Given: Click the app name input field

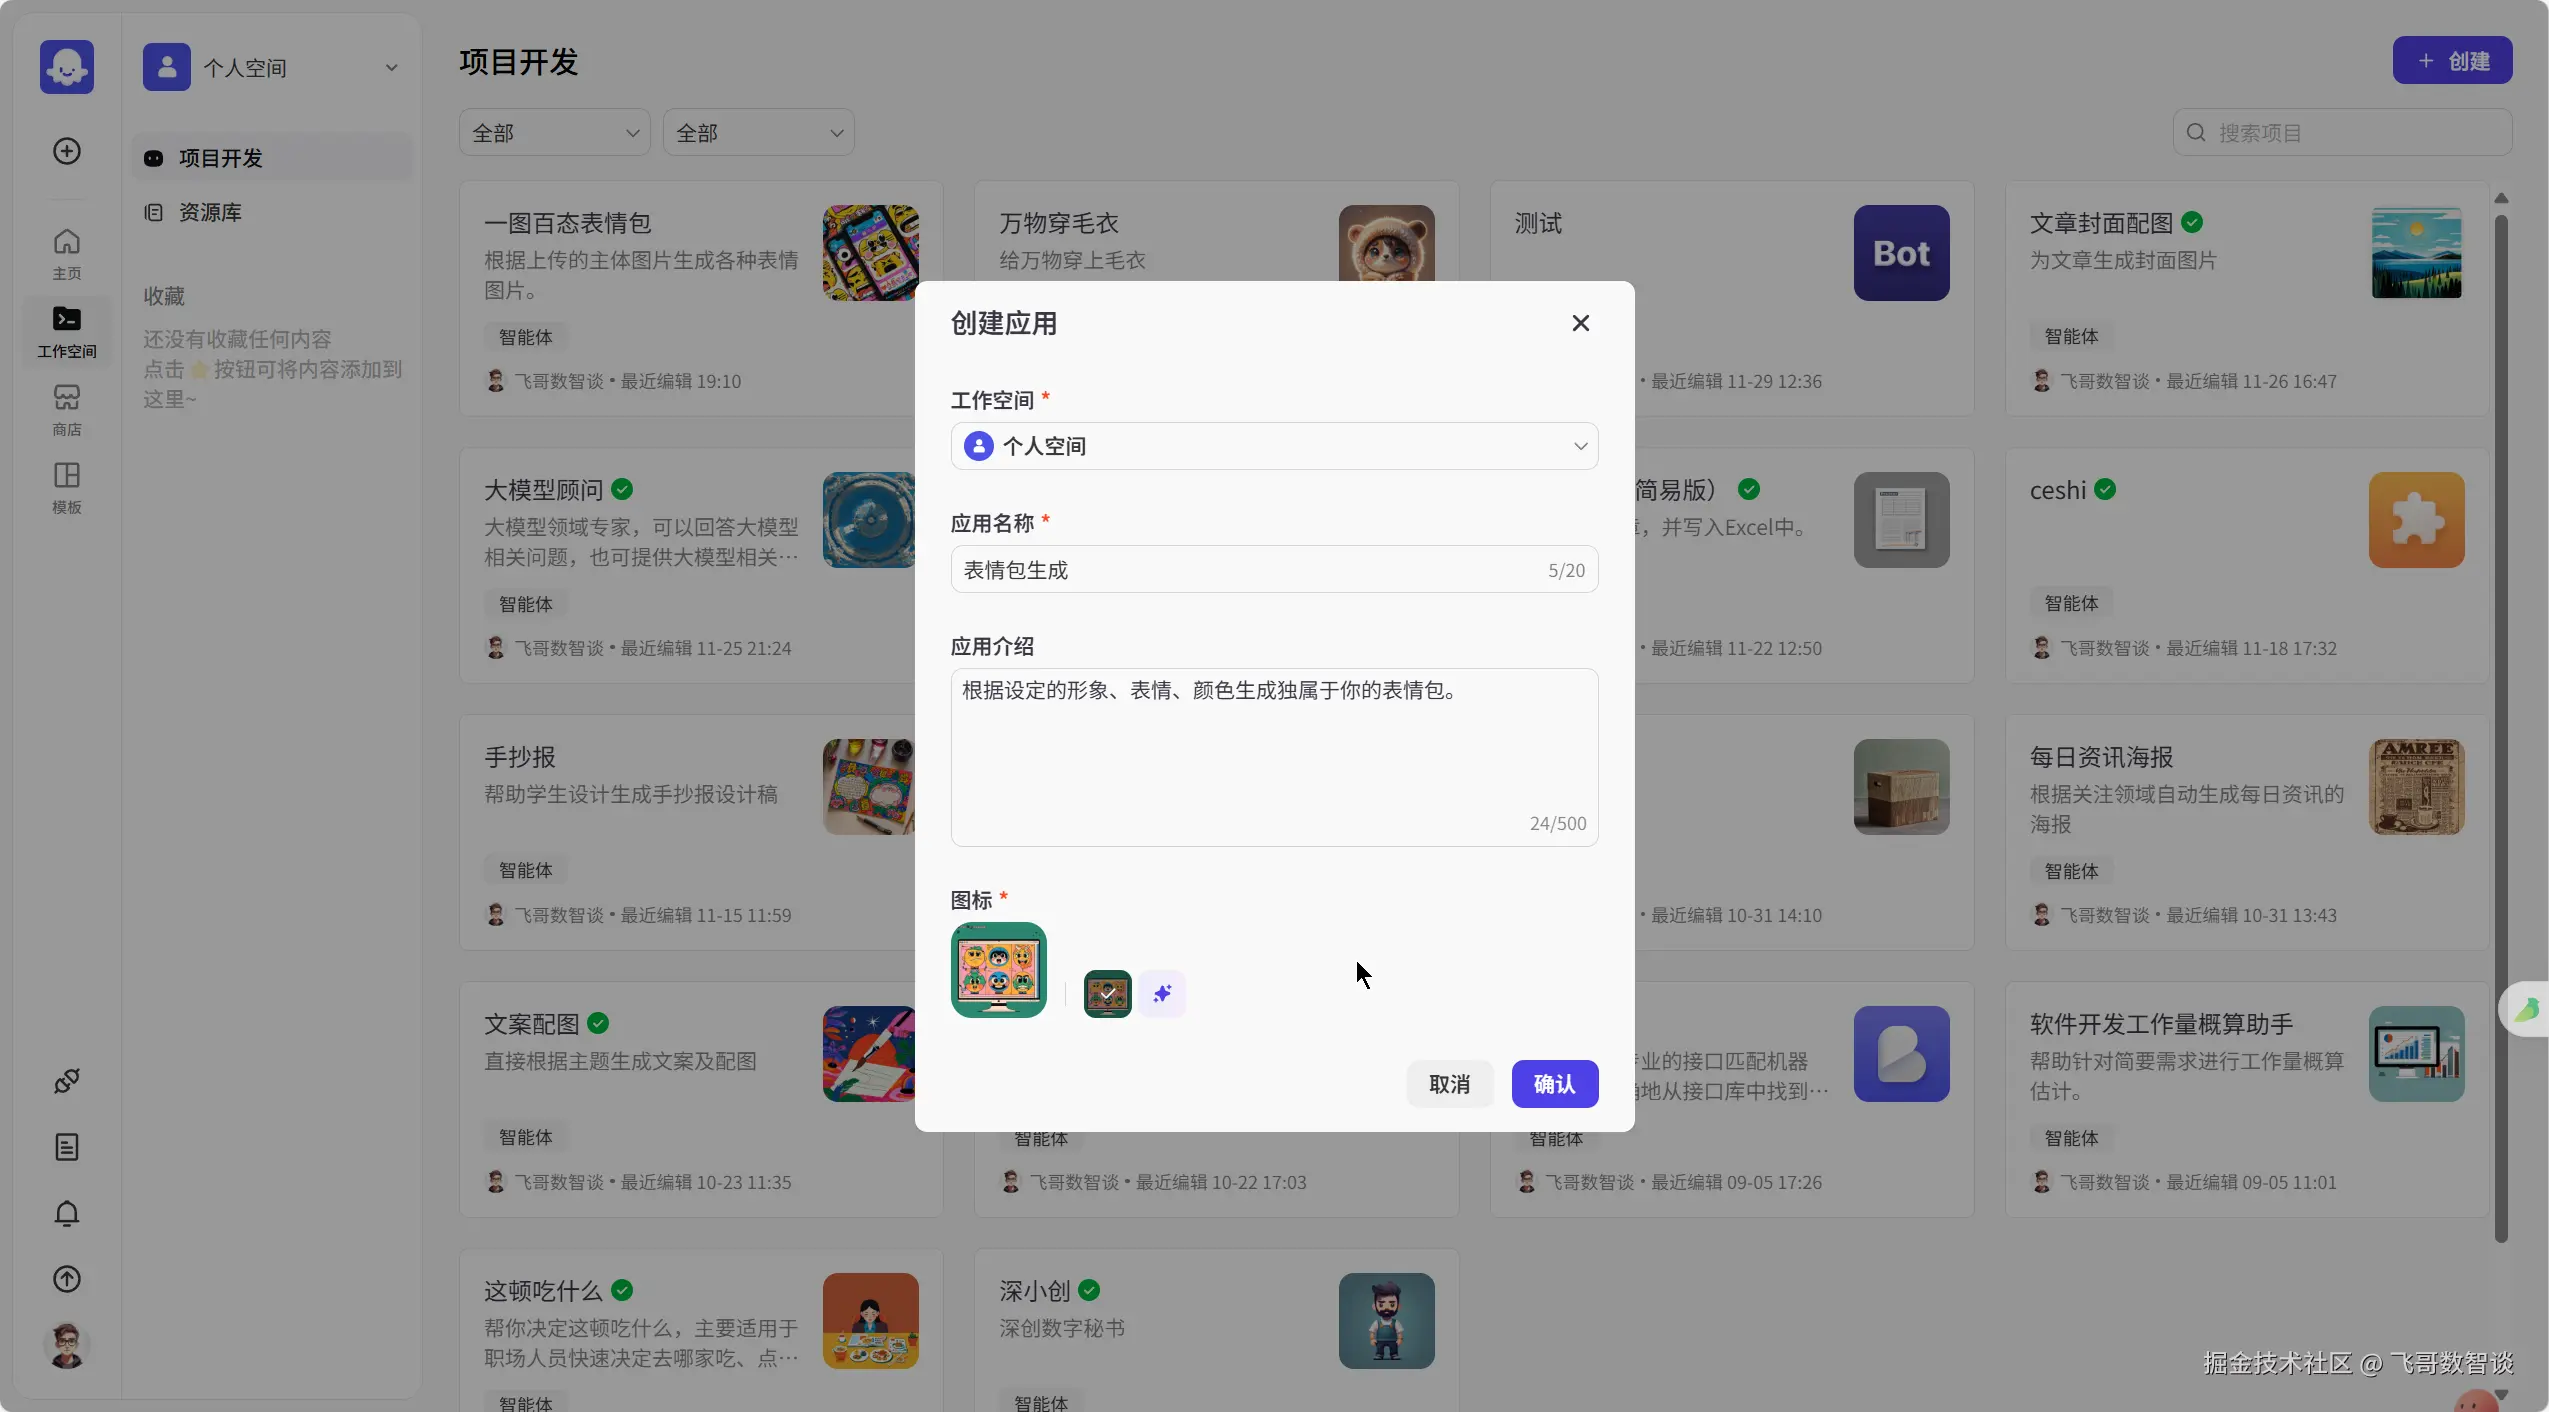Looking at the screenshot, I should [1250, 570].
